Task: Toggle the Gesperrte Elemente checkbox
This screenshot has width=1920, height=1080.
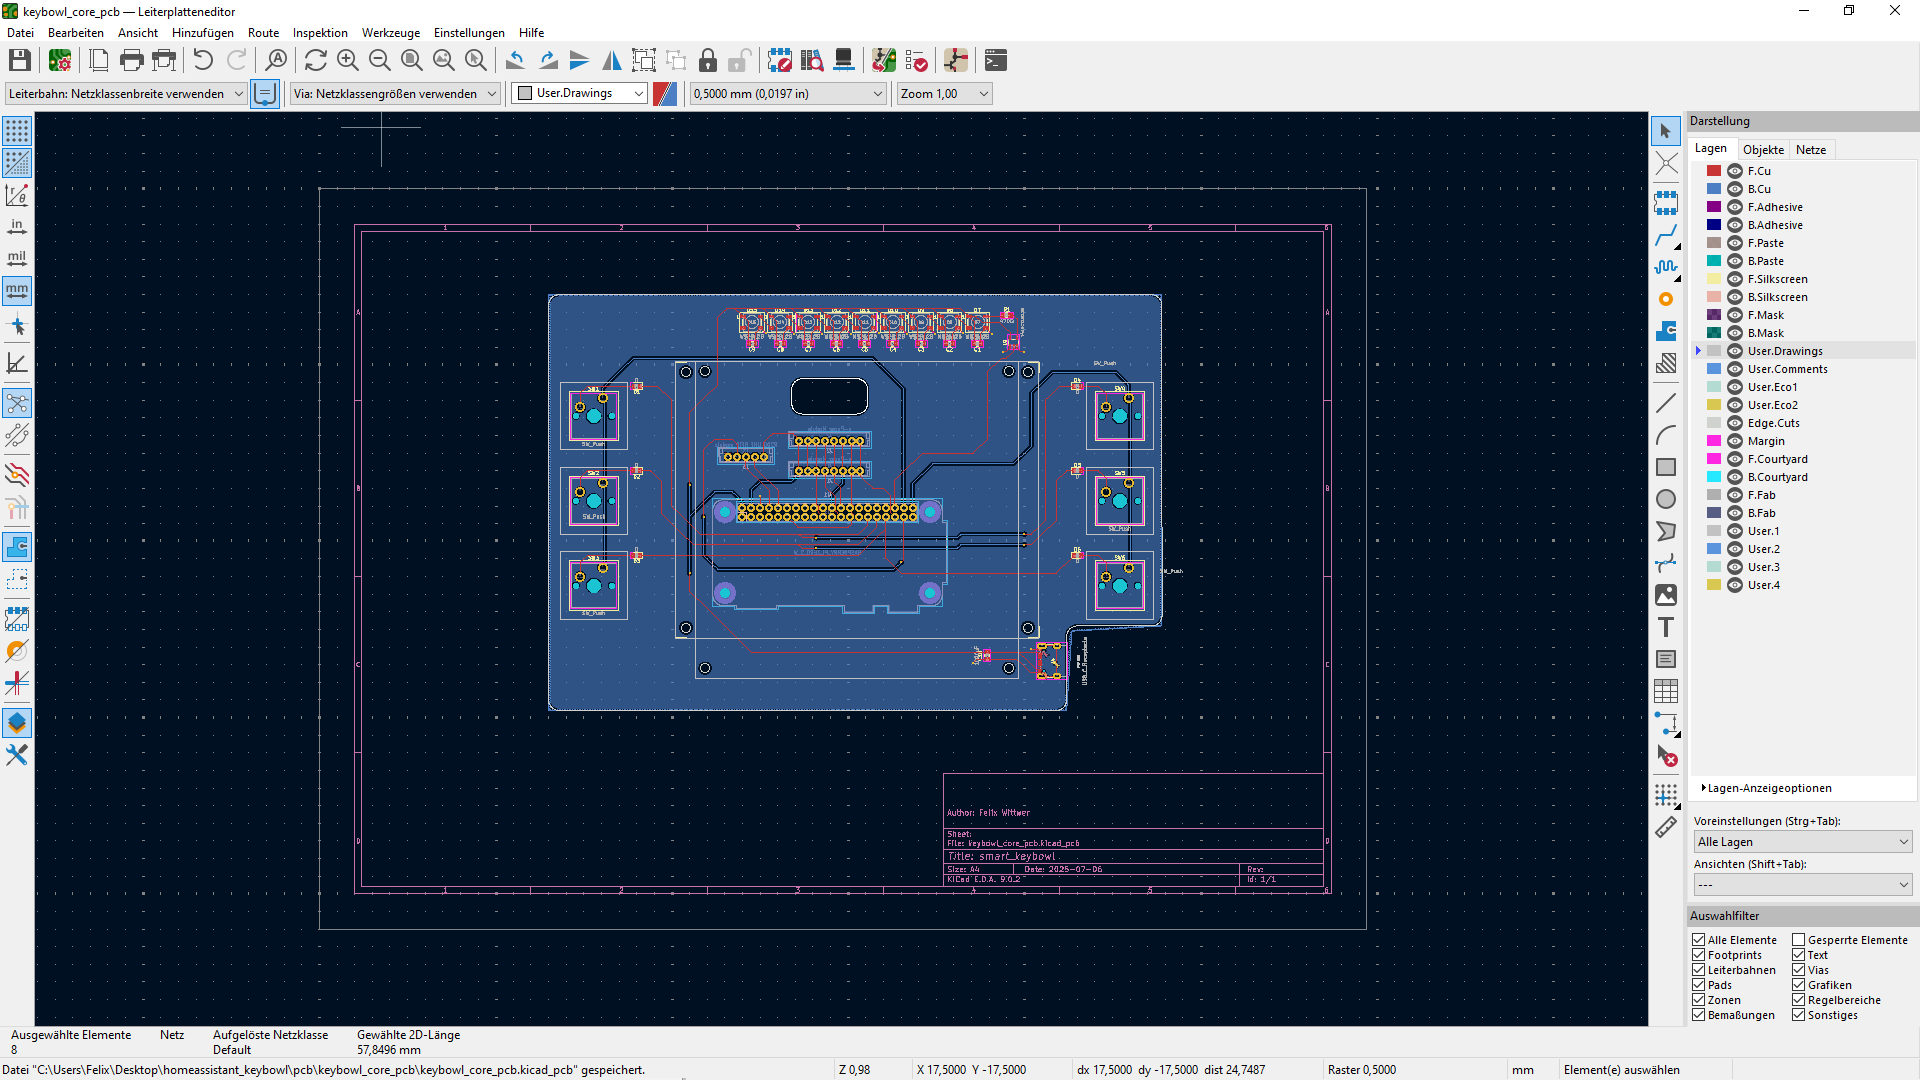Action: [1798, 940]
